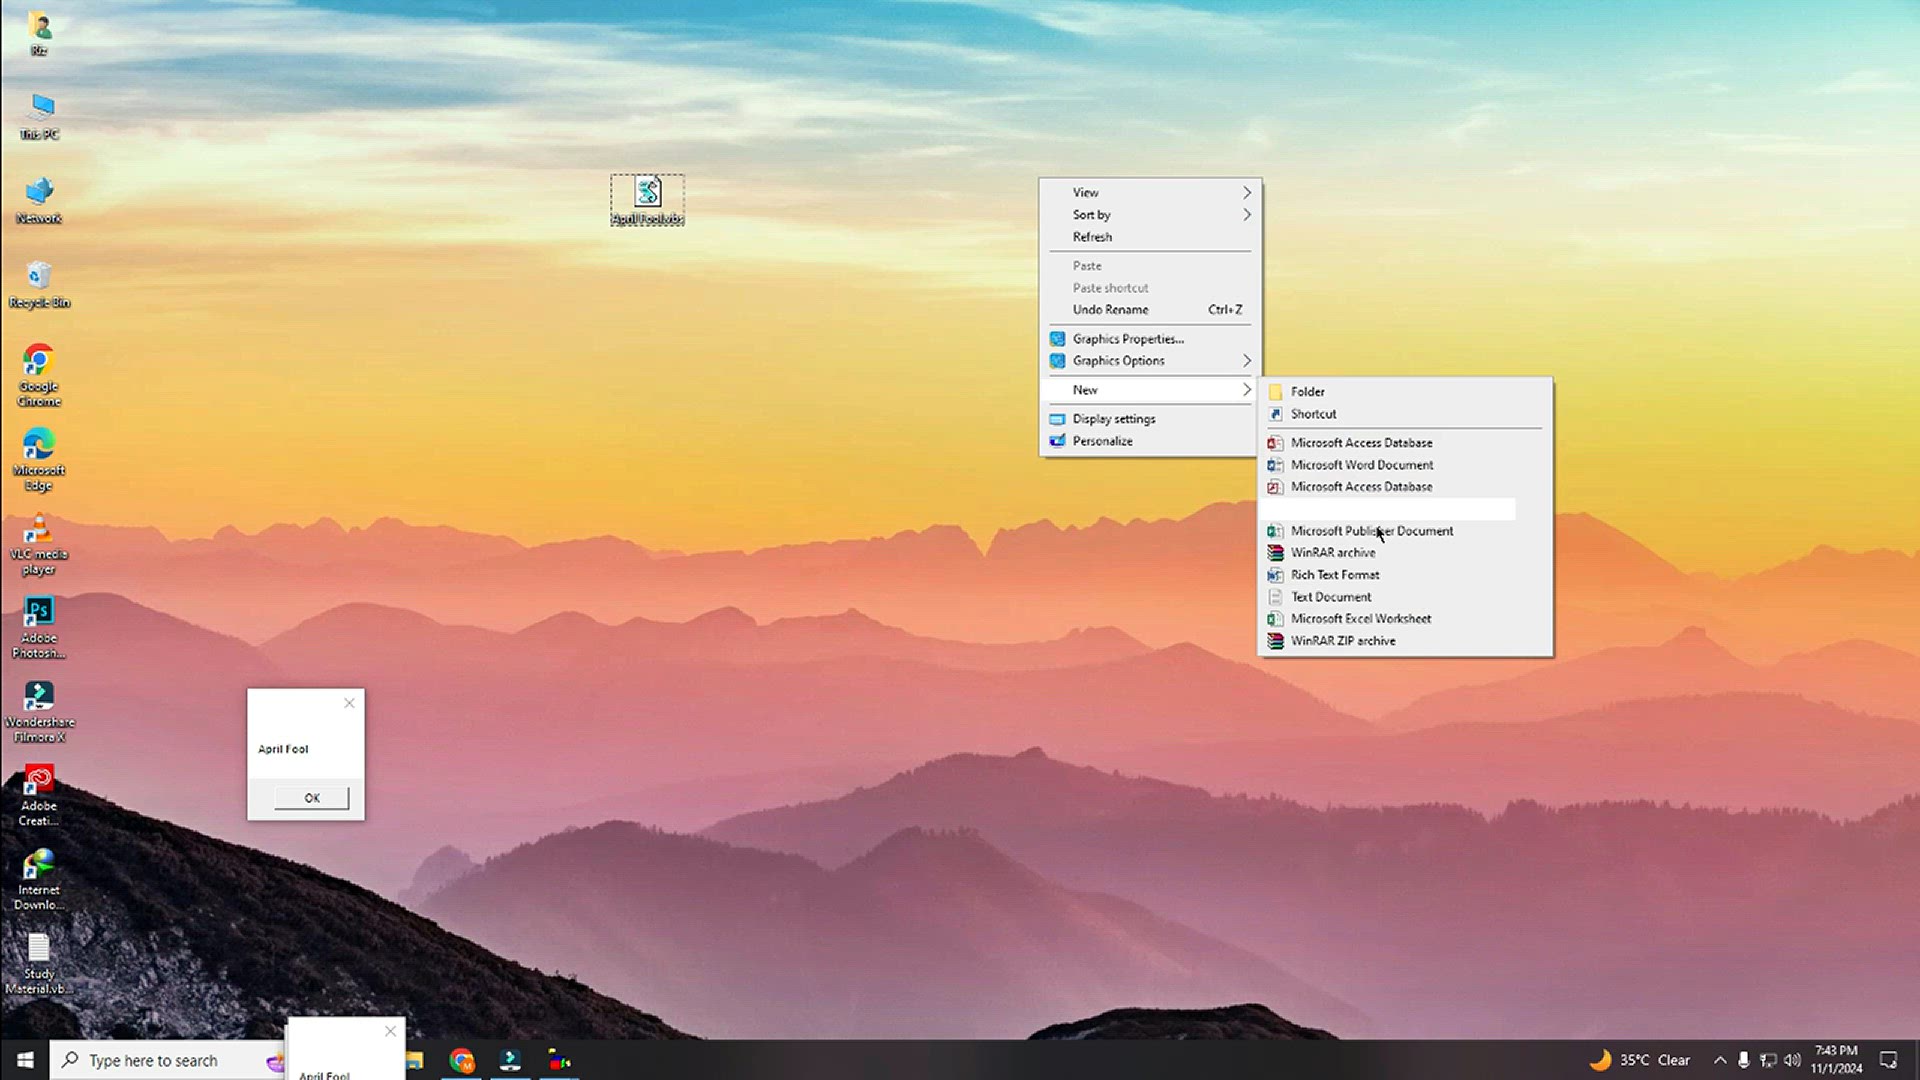Click the microphone icon in system tray
Image resolution: width=1920 pixels, height=1080 pixels.
(x=1743, y=1060)
